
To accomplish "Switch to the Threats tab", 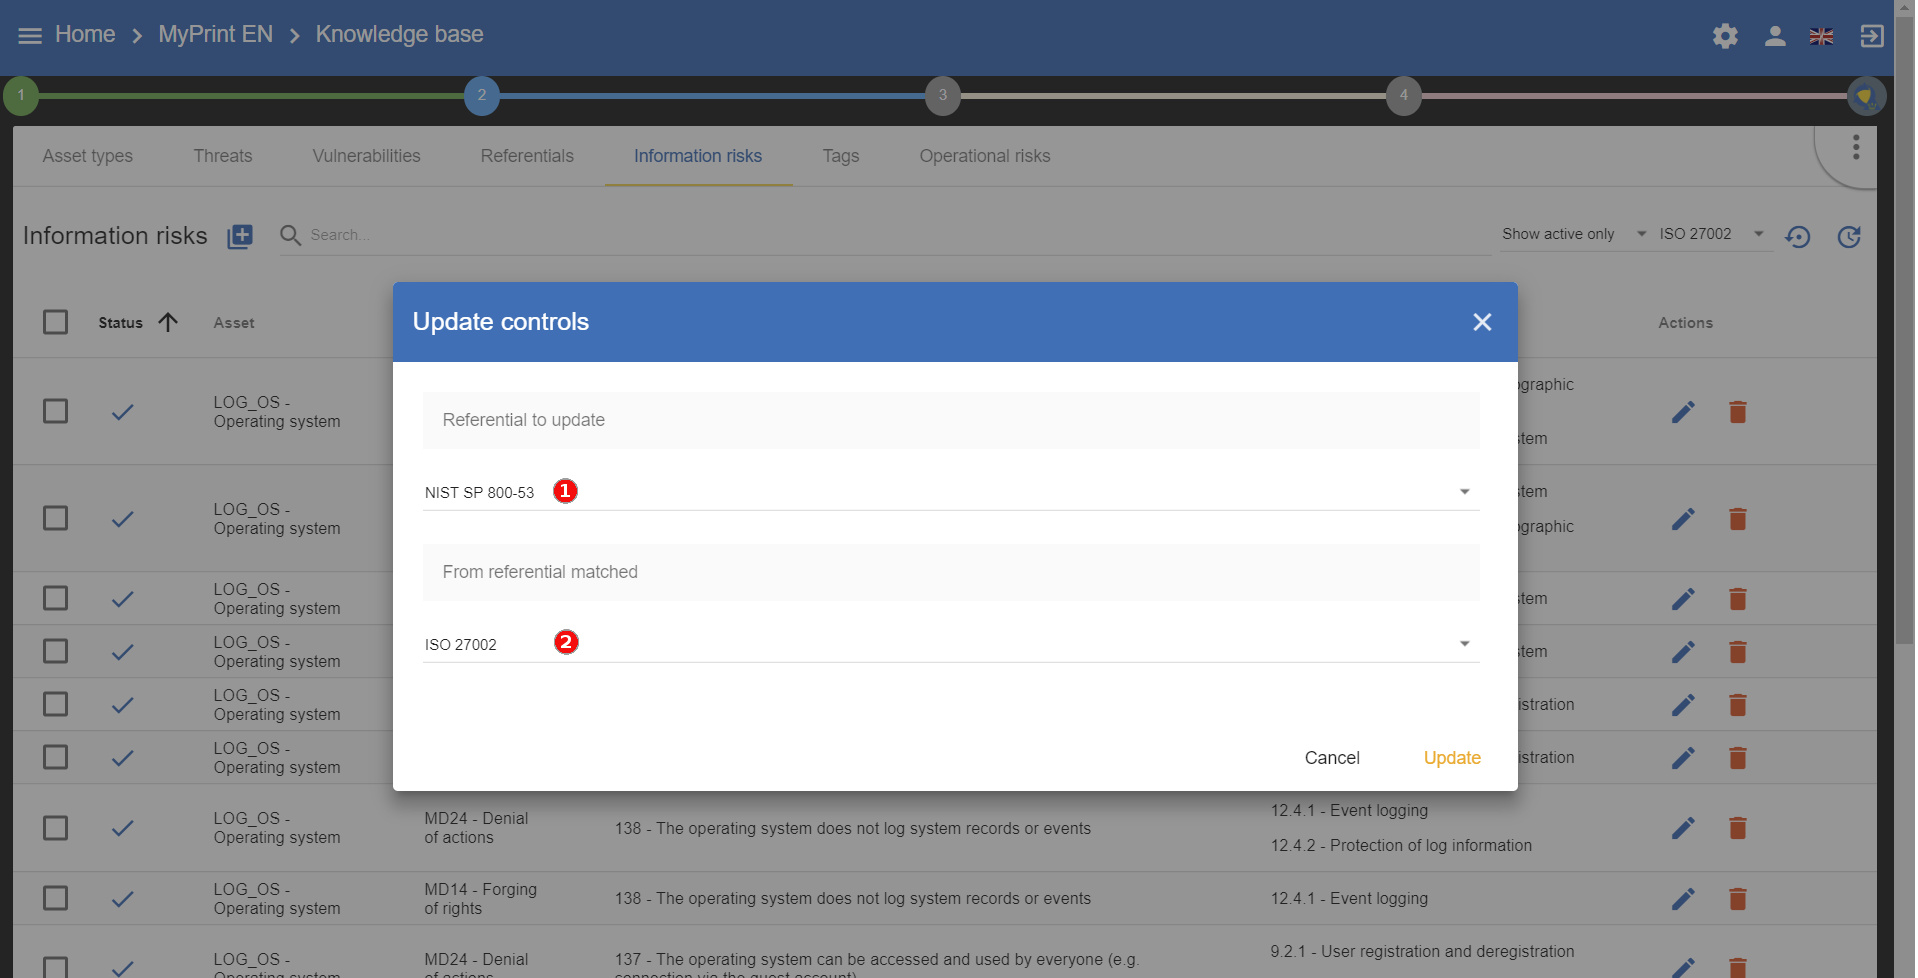I will tap(223, 156).
